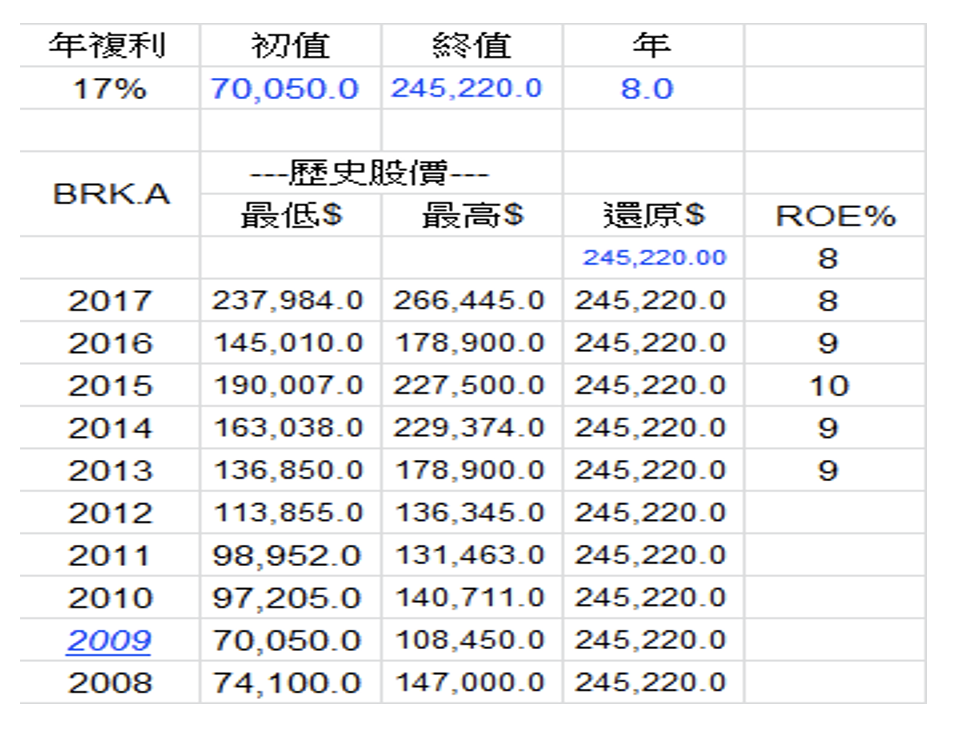Select the 還原$ column header
Image resolution: width=962 pixels, height=746 pixels.
pos(654,215)
